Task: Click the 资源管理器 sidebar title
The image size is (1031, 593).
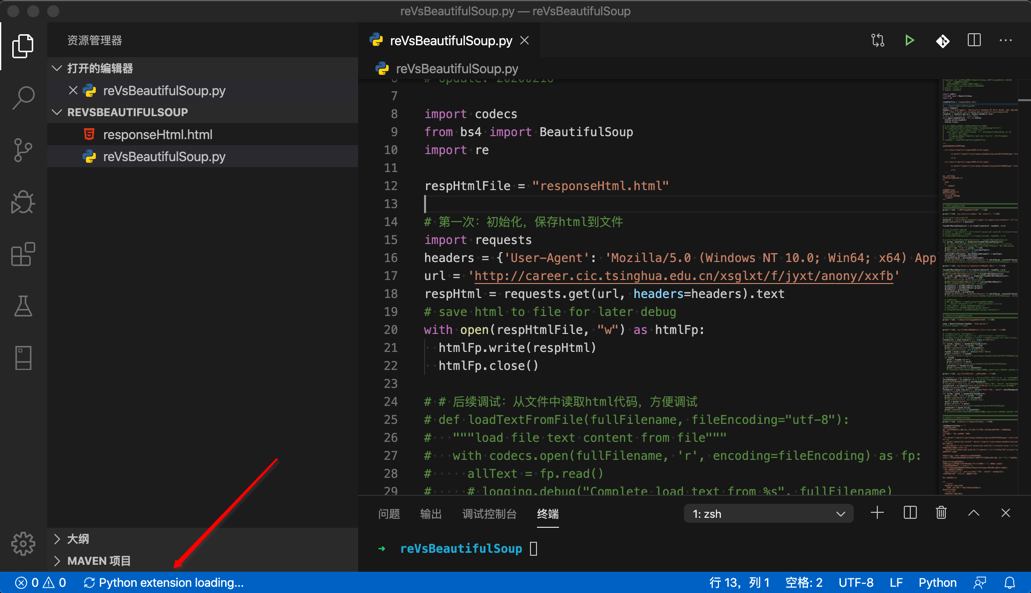Action: pyautogui.click(x=95, y=41)
